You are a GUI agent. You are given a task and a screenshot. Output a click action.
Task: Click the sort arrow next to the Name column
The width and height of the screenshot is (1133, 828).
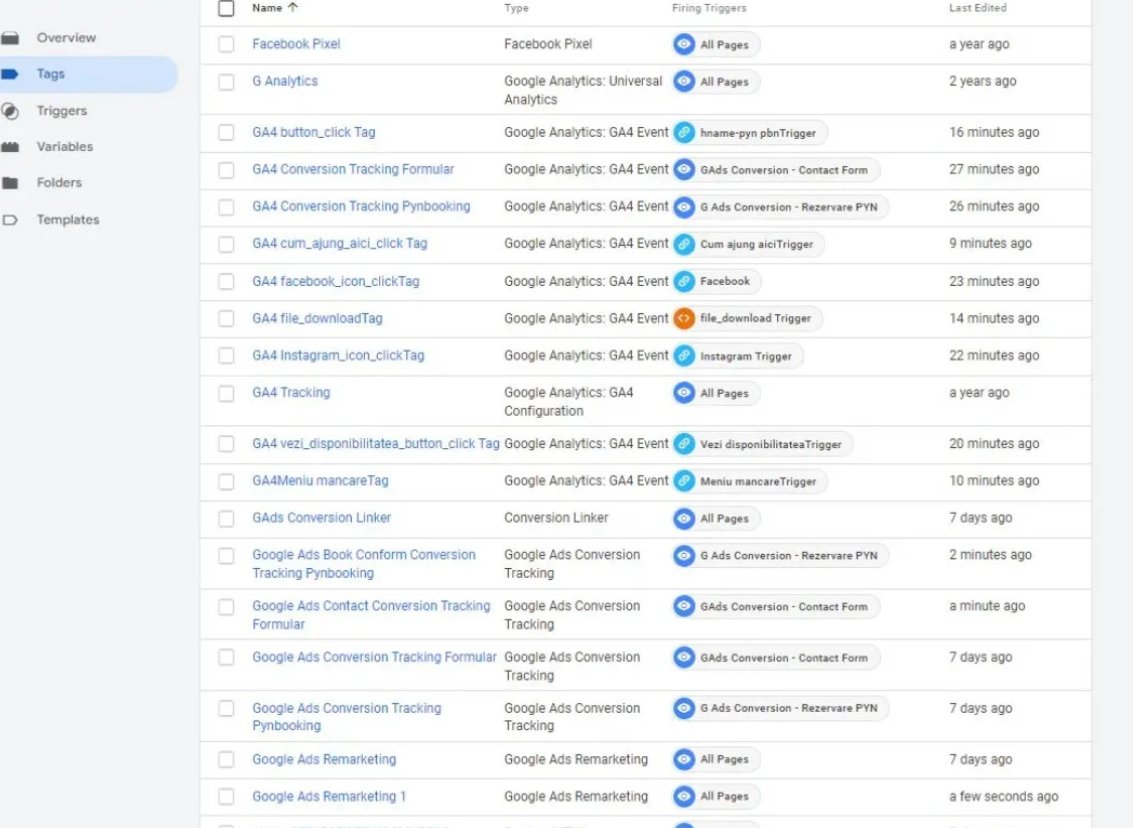pyautogui.click(x=293, y=7)
